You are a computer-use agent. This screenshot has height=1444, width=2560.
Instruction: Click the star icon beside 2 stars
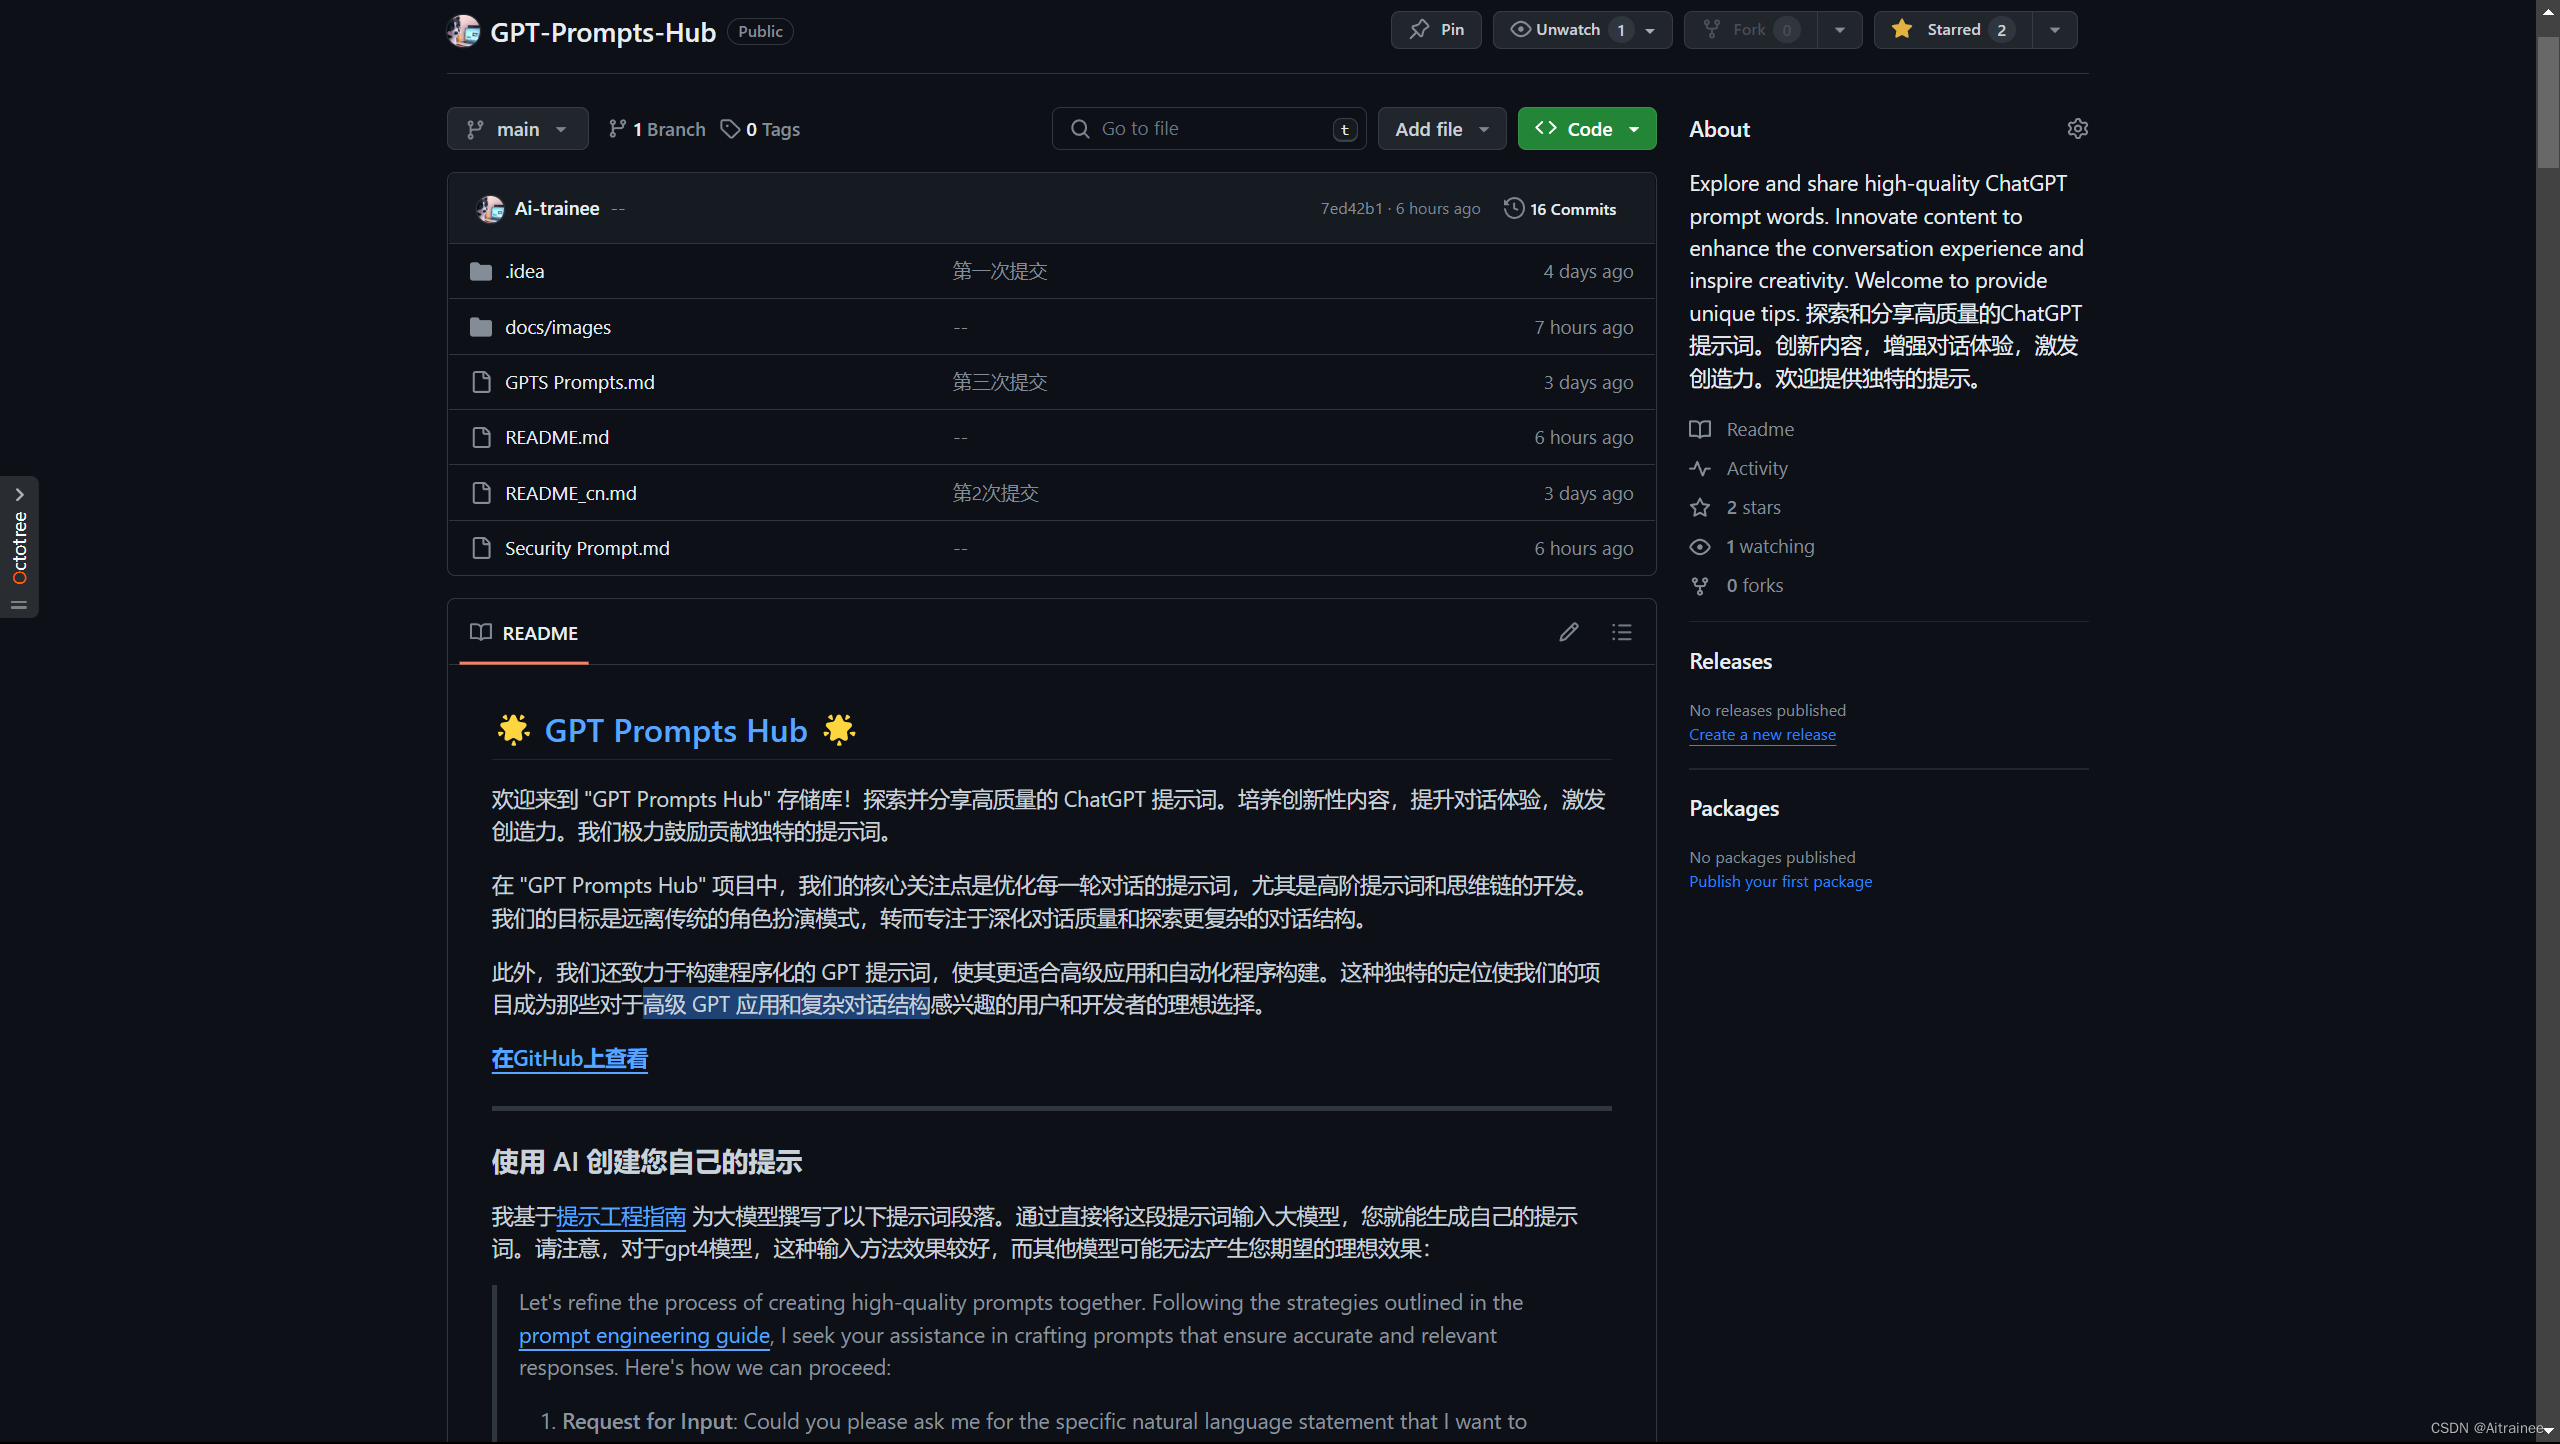point(1700,507)
